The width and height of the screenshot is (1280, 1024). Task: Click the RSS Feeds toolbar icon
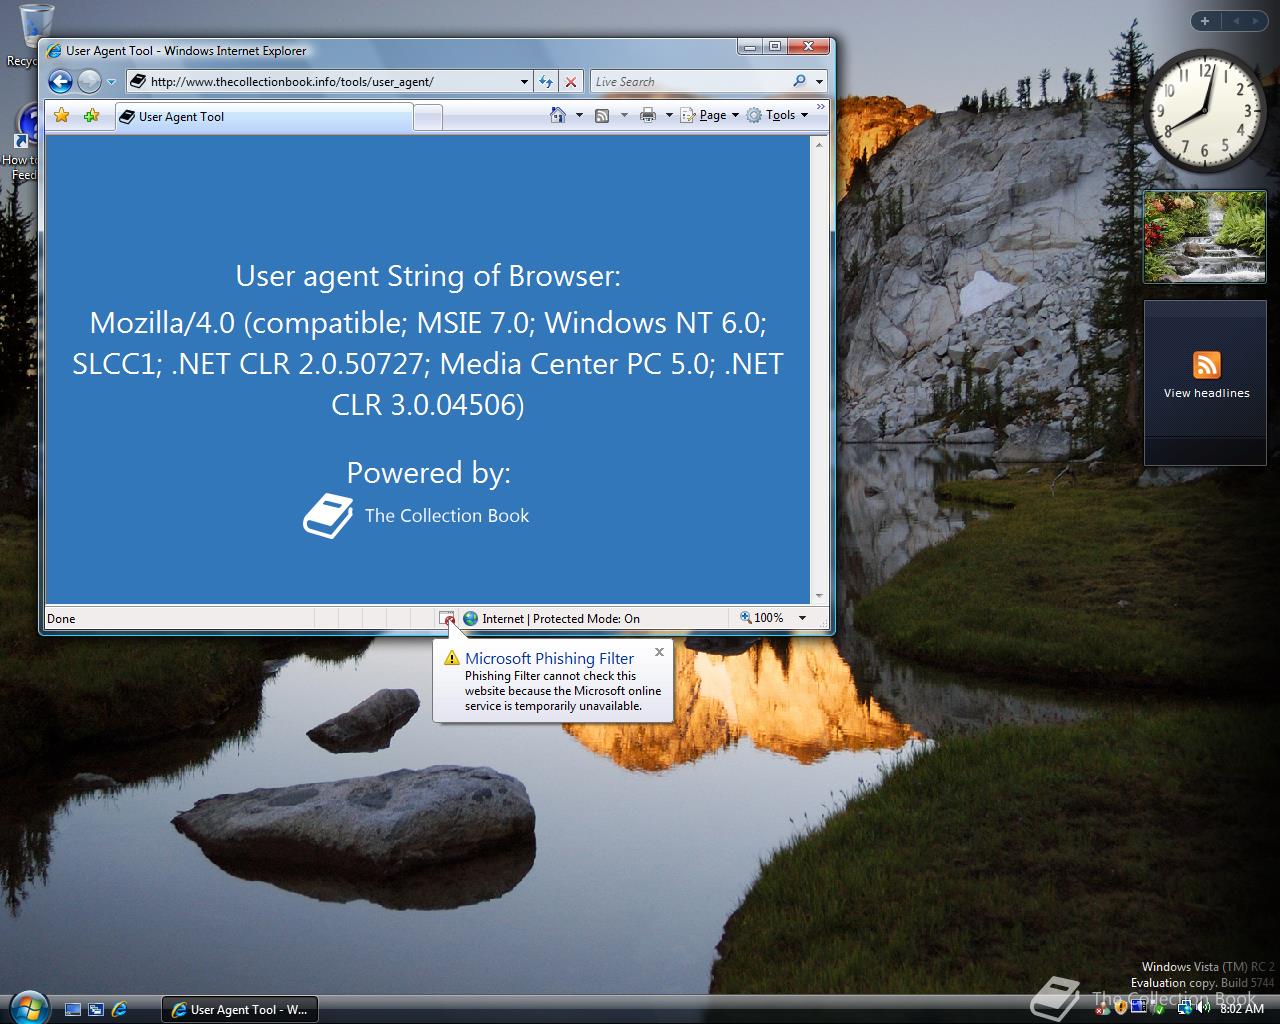602,116
